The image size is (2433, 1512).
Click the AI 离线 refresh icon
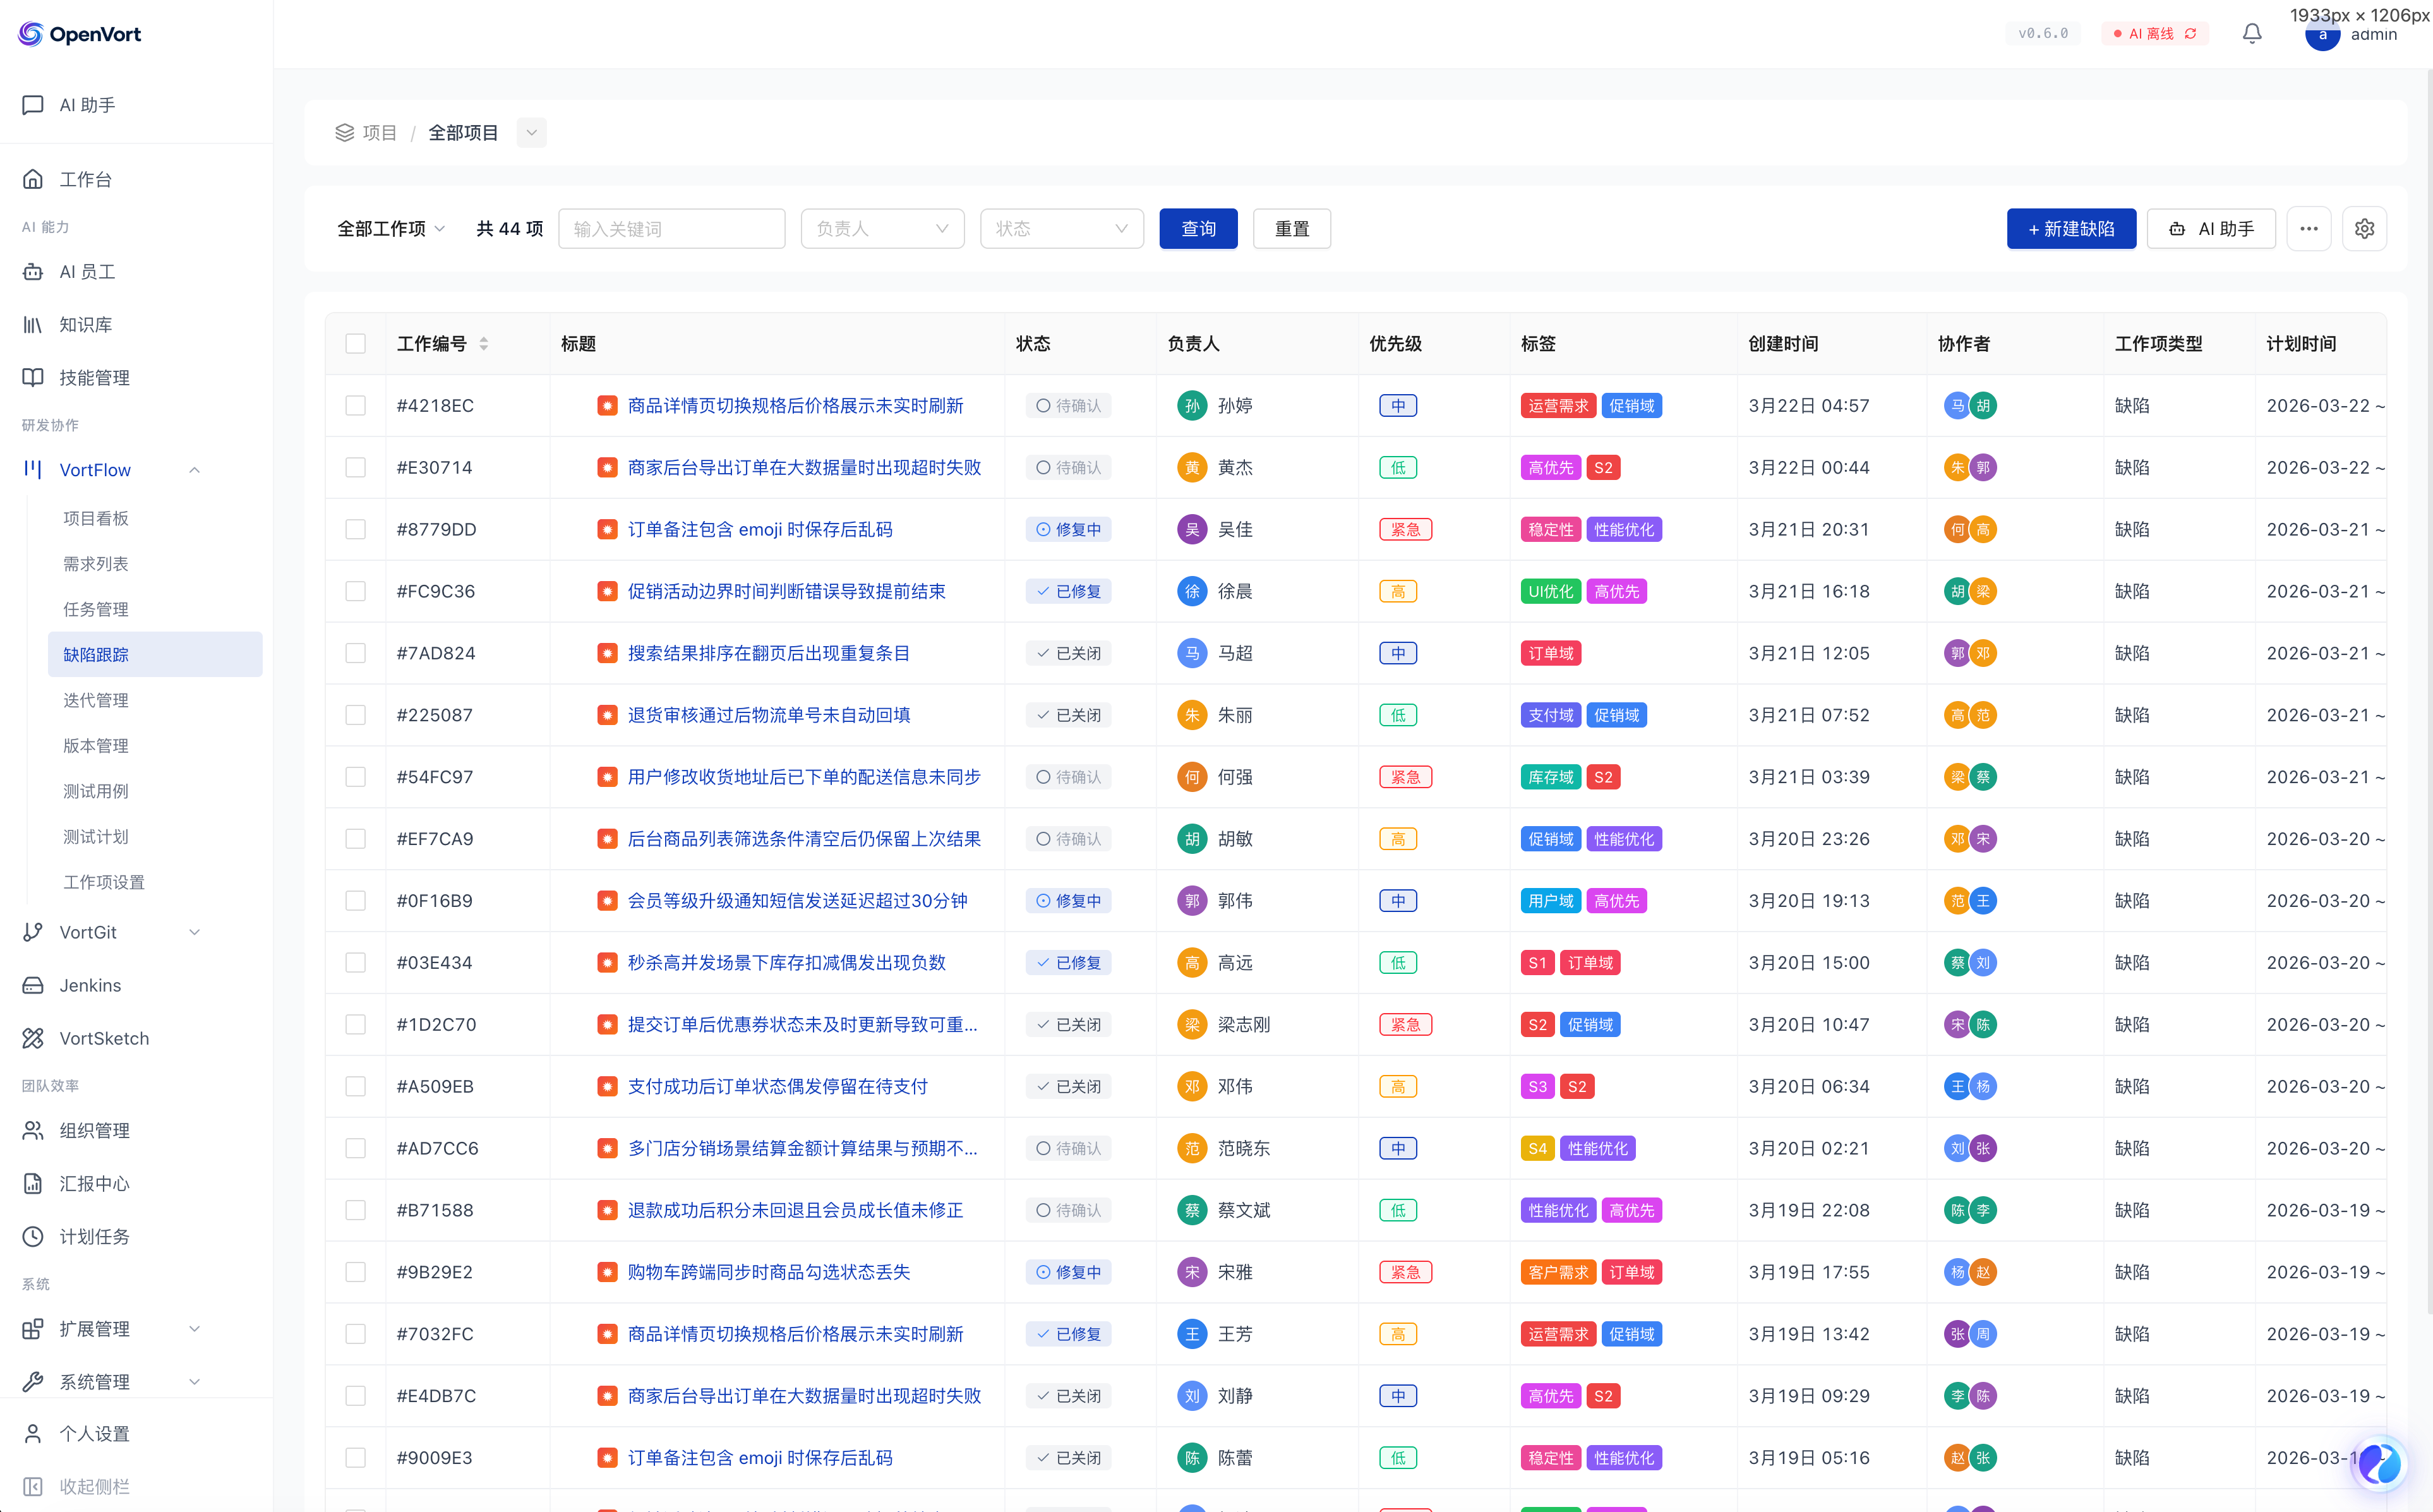click(2191, 34)
